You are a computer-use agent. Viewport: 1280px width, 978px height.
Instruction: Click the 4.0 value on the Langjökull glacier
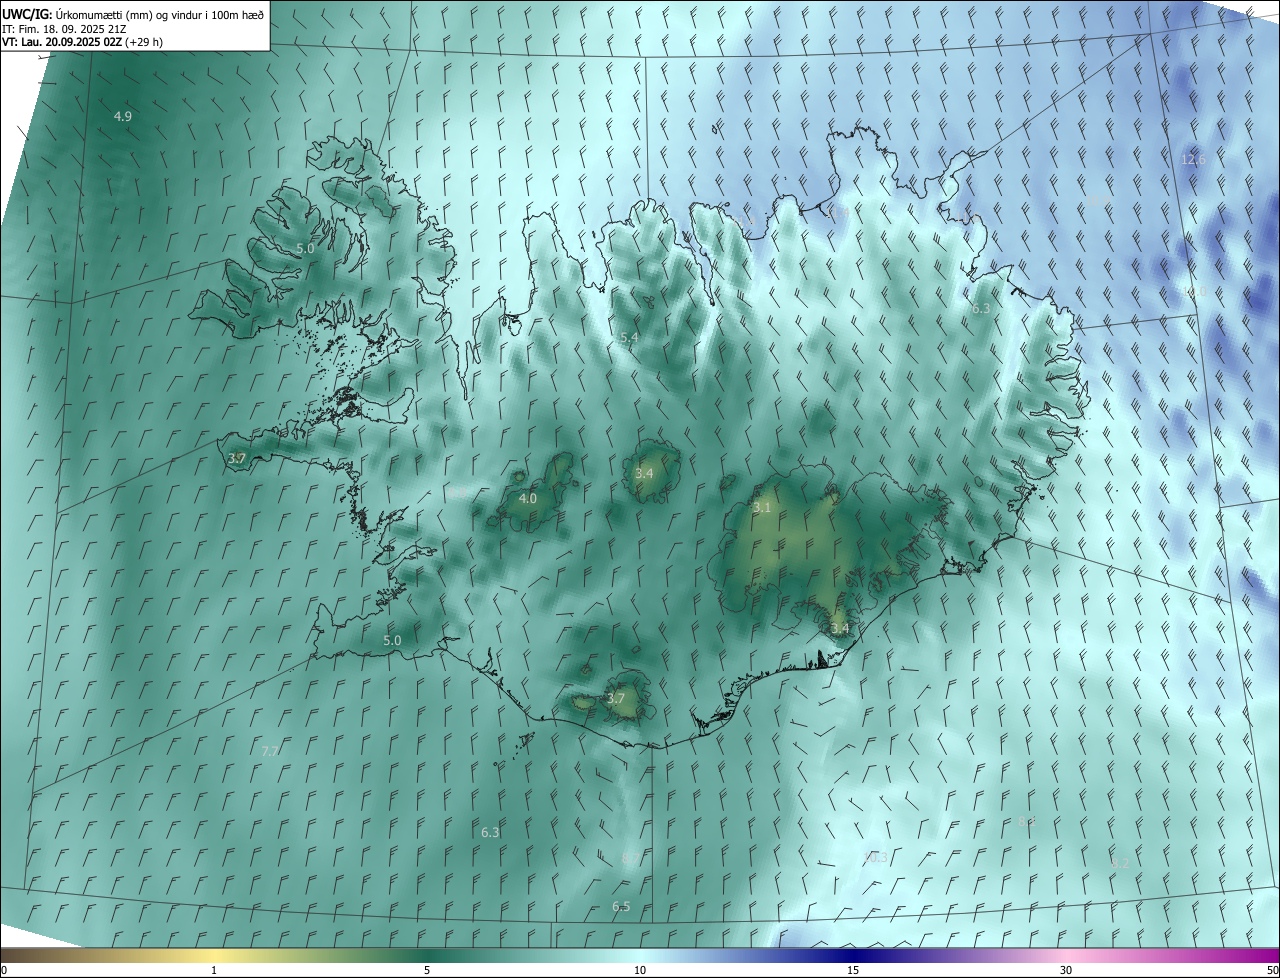click(527, 498)
